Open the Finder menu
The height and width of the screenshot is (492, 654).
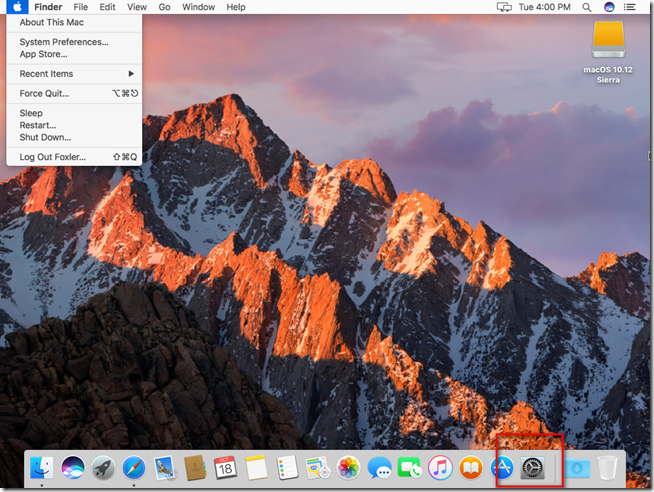pos(48,7)
